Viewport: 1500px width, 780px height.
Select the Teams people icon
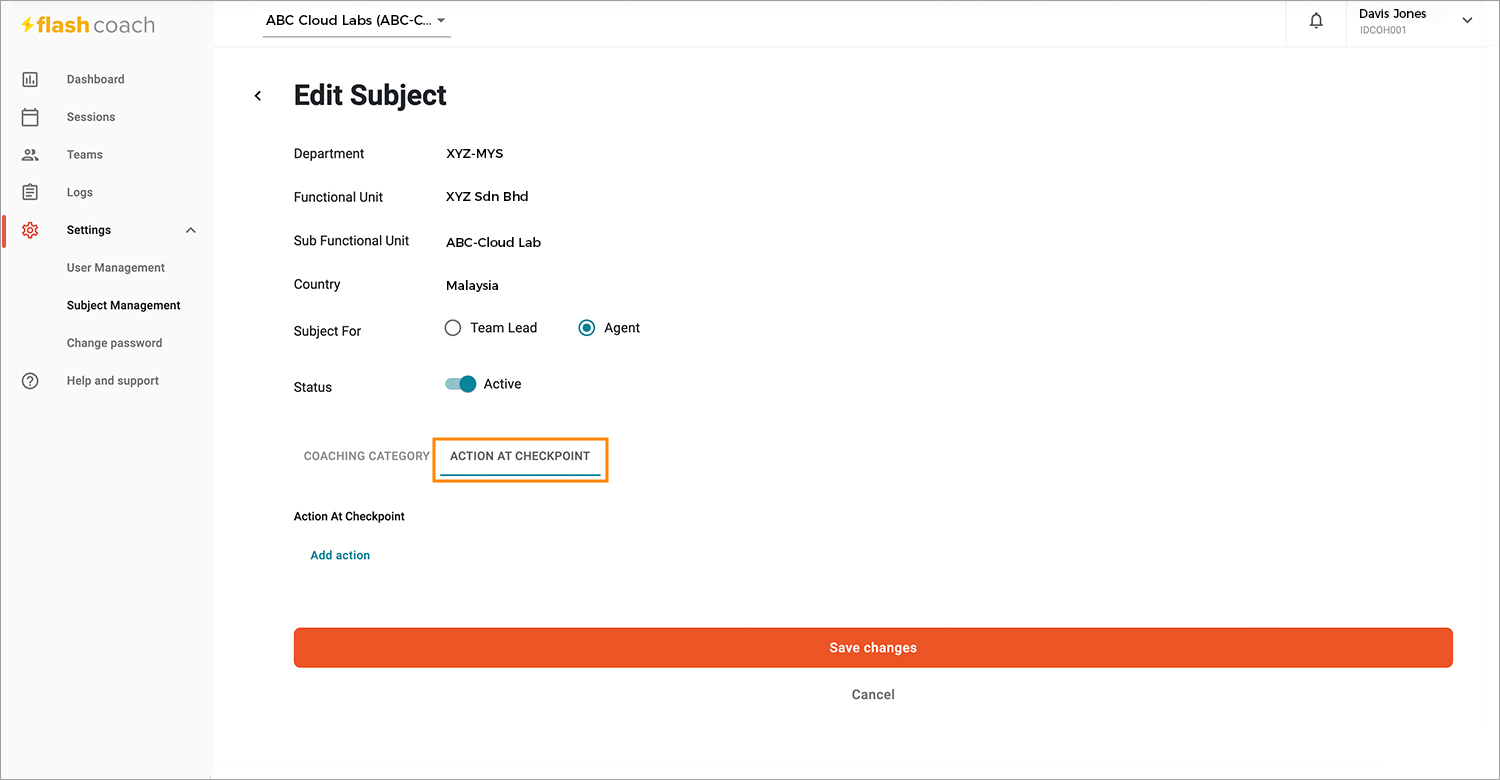click(30, 155)
